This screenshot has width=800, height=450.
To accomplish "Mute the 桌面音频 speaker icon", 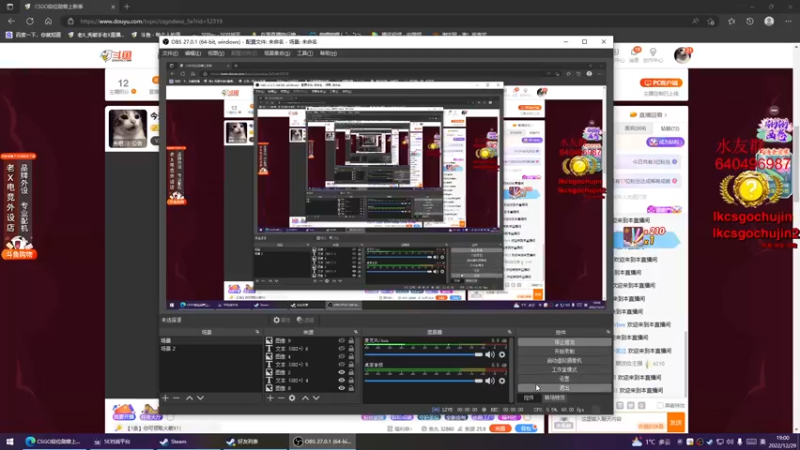I will click(490, 381).
